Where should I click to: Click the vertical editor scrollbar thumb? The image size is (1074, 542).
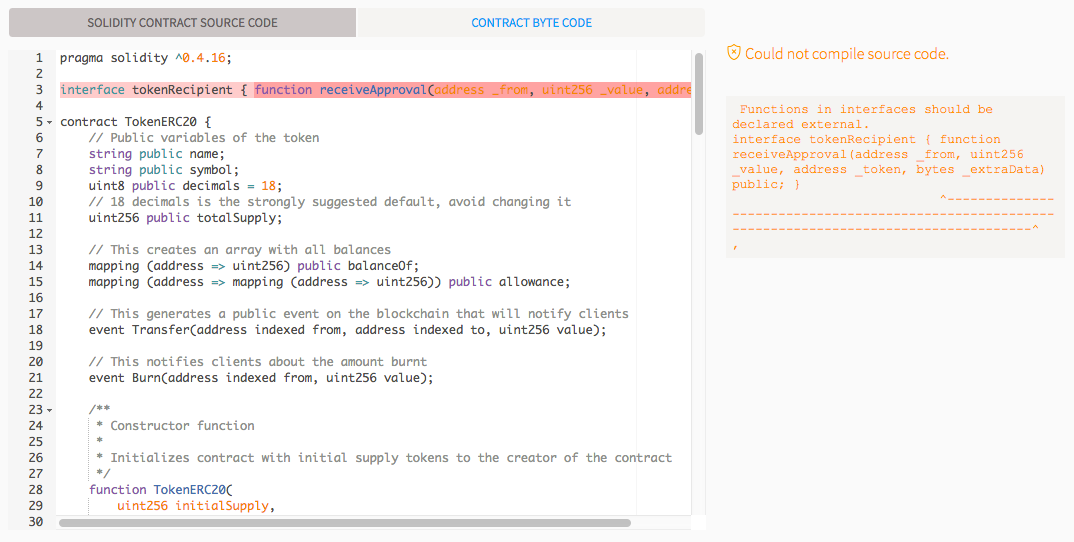(699, 93)
